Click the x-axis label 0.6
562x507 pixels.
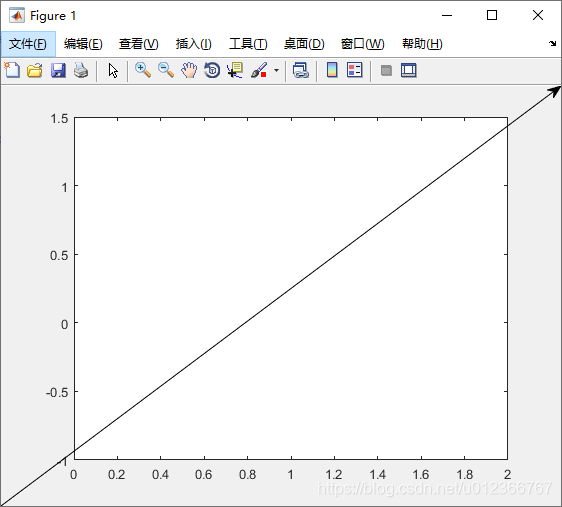coord(204,475)
